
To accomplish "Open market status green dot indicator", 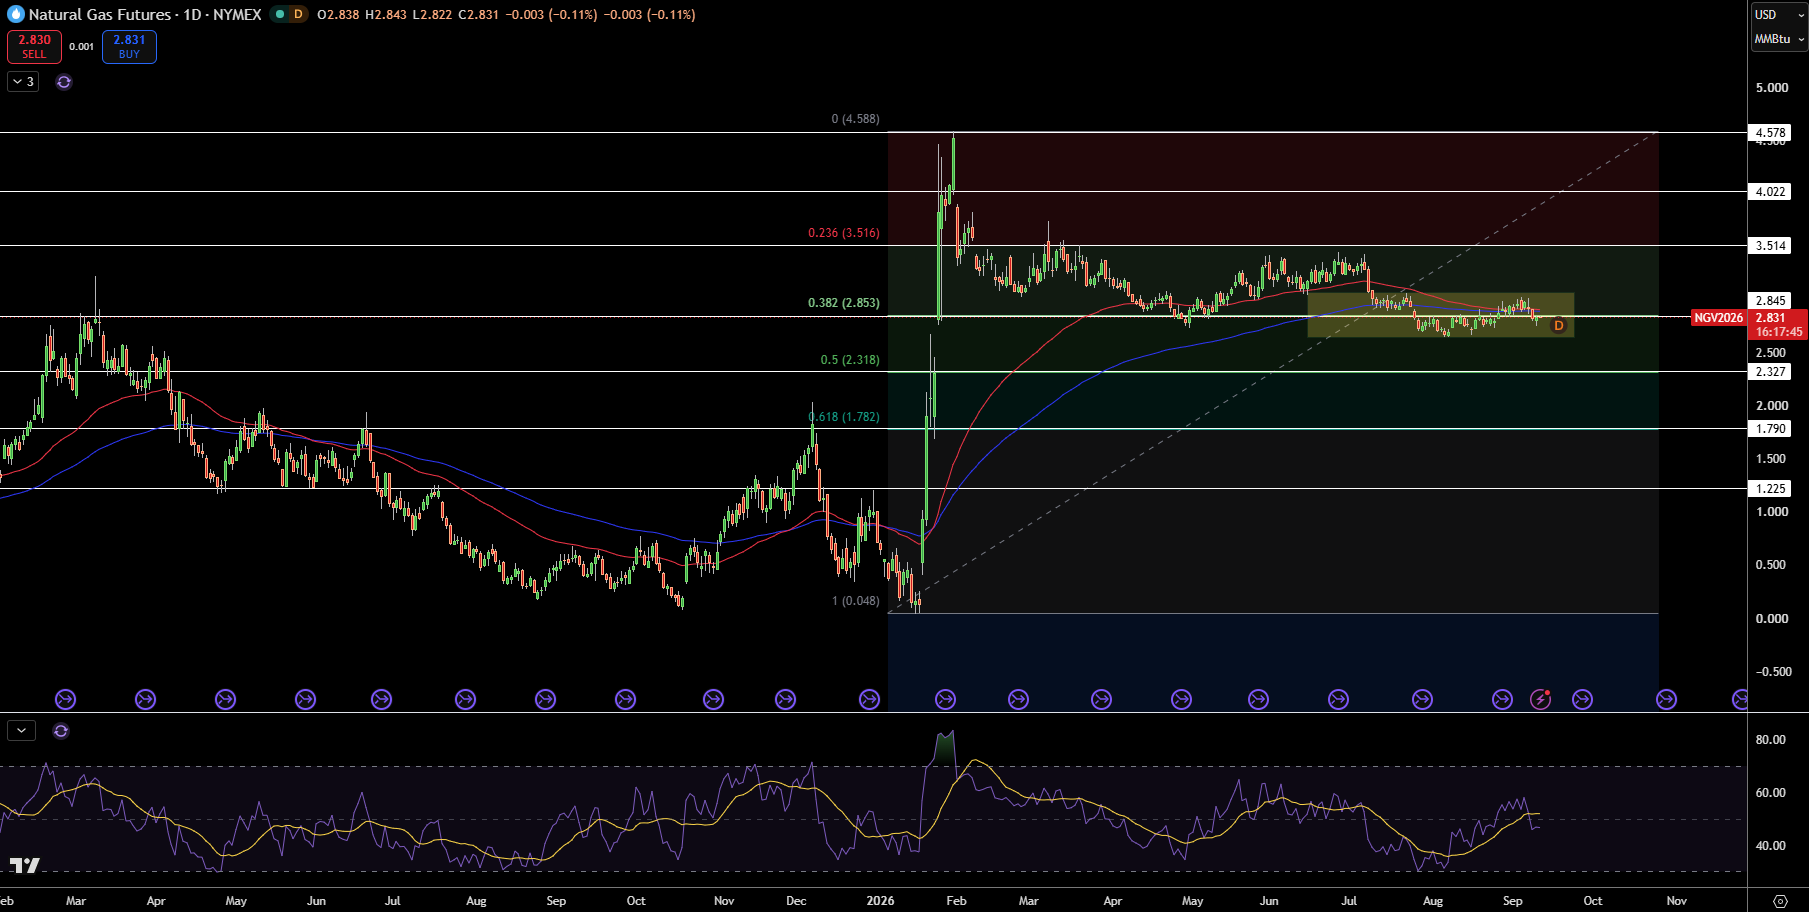I will [x=280, y=14].
